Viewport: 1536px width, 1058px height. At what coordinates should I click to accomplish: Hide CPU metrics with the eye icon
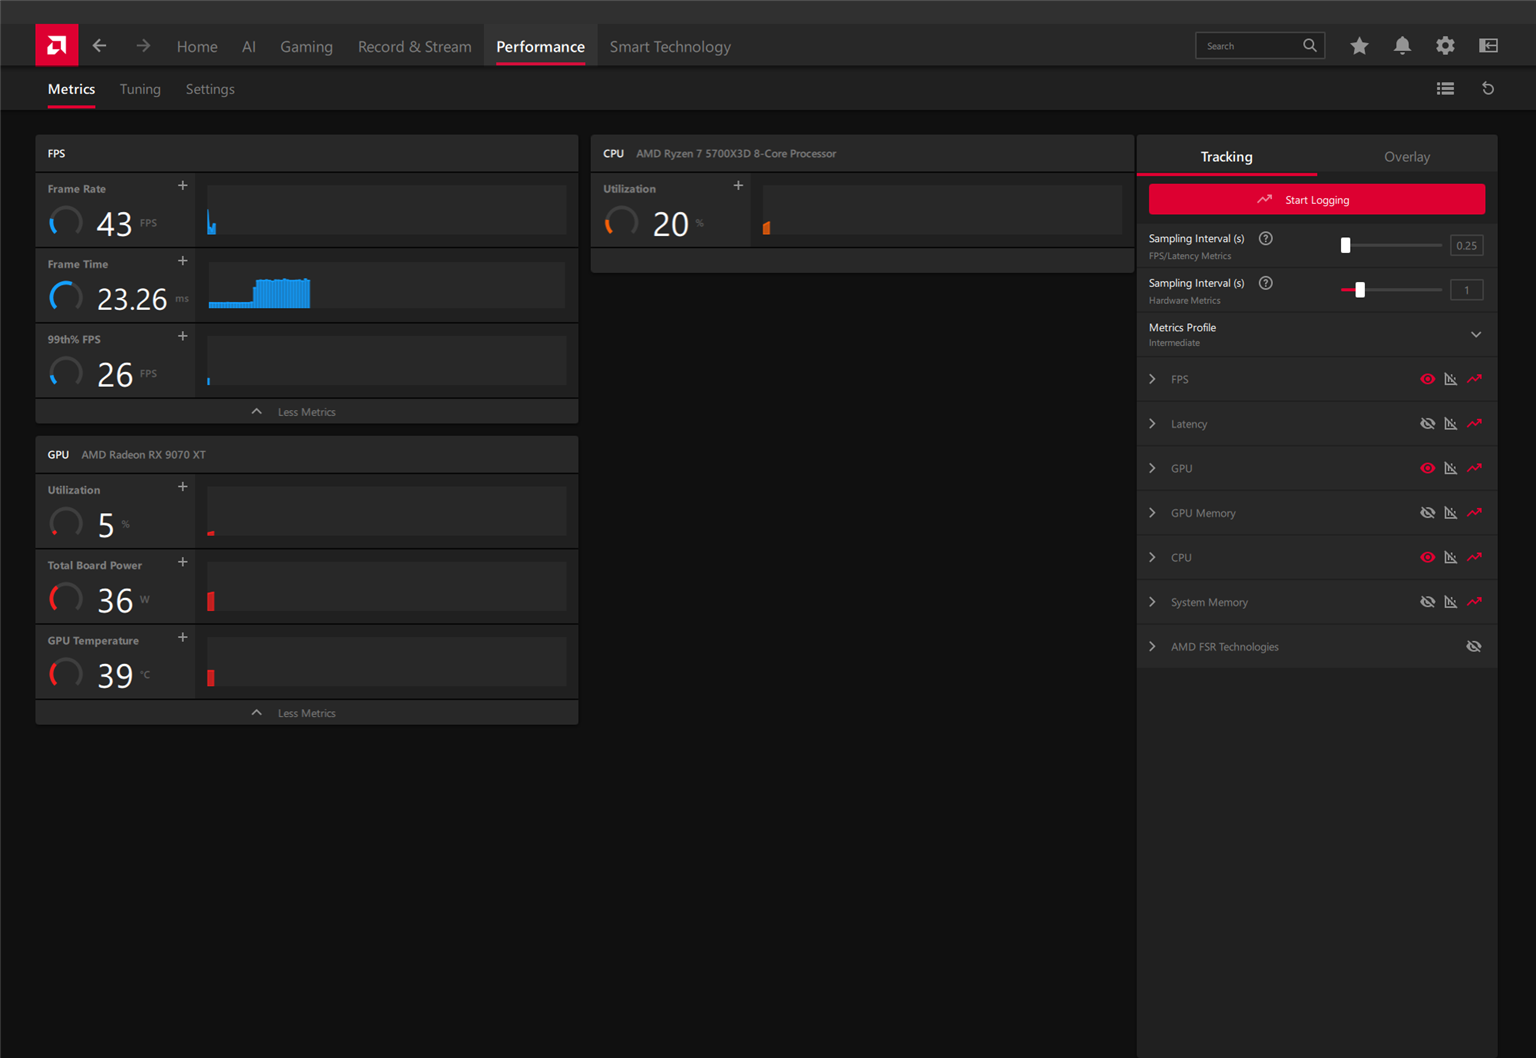[1427, 557]
